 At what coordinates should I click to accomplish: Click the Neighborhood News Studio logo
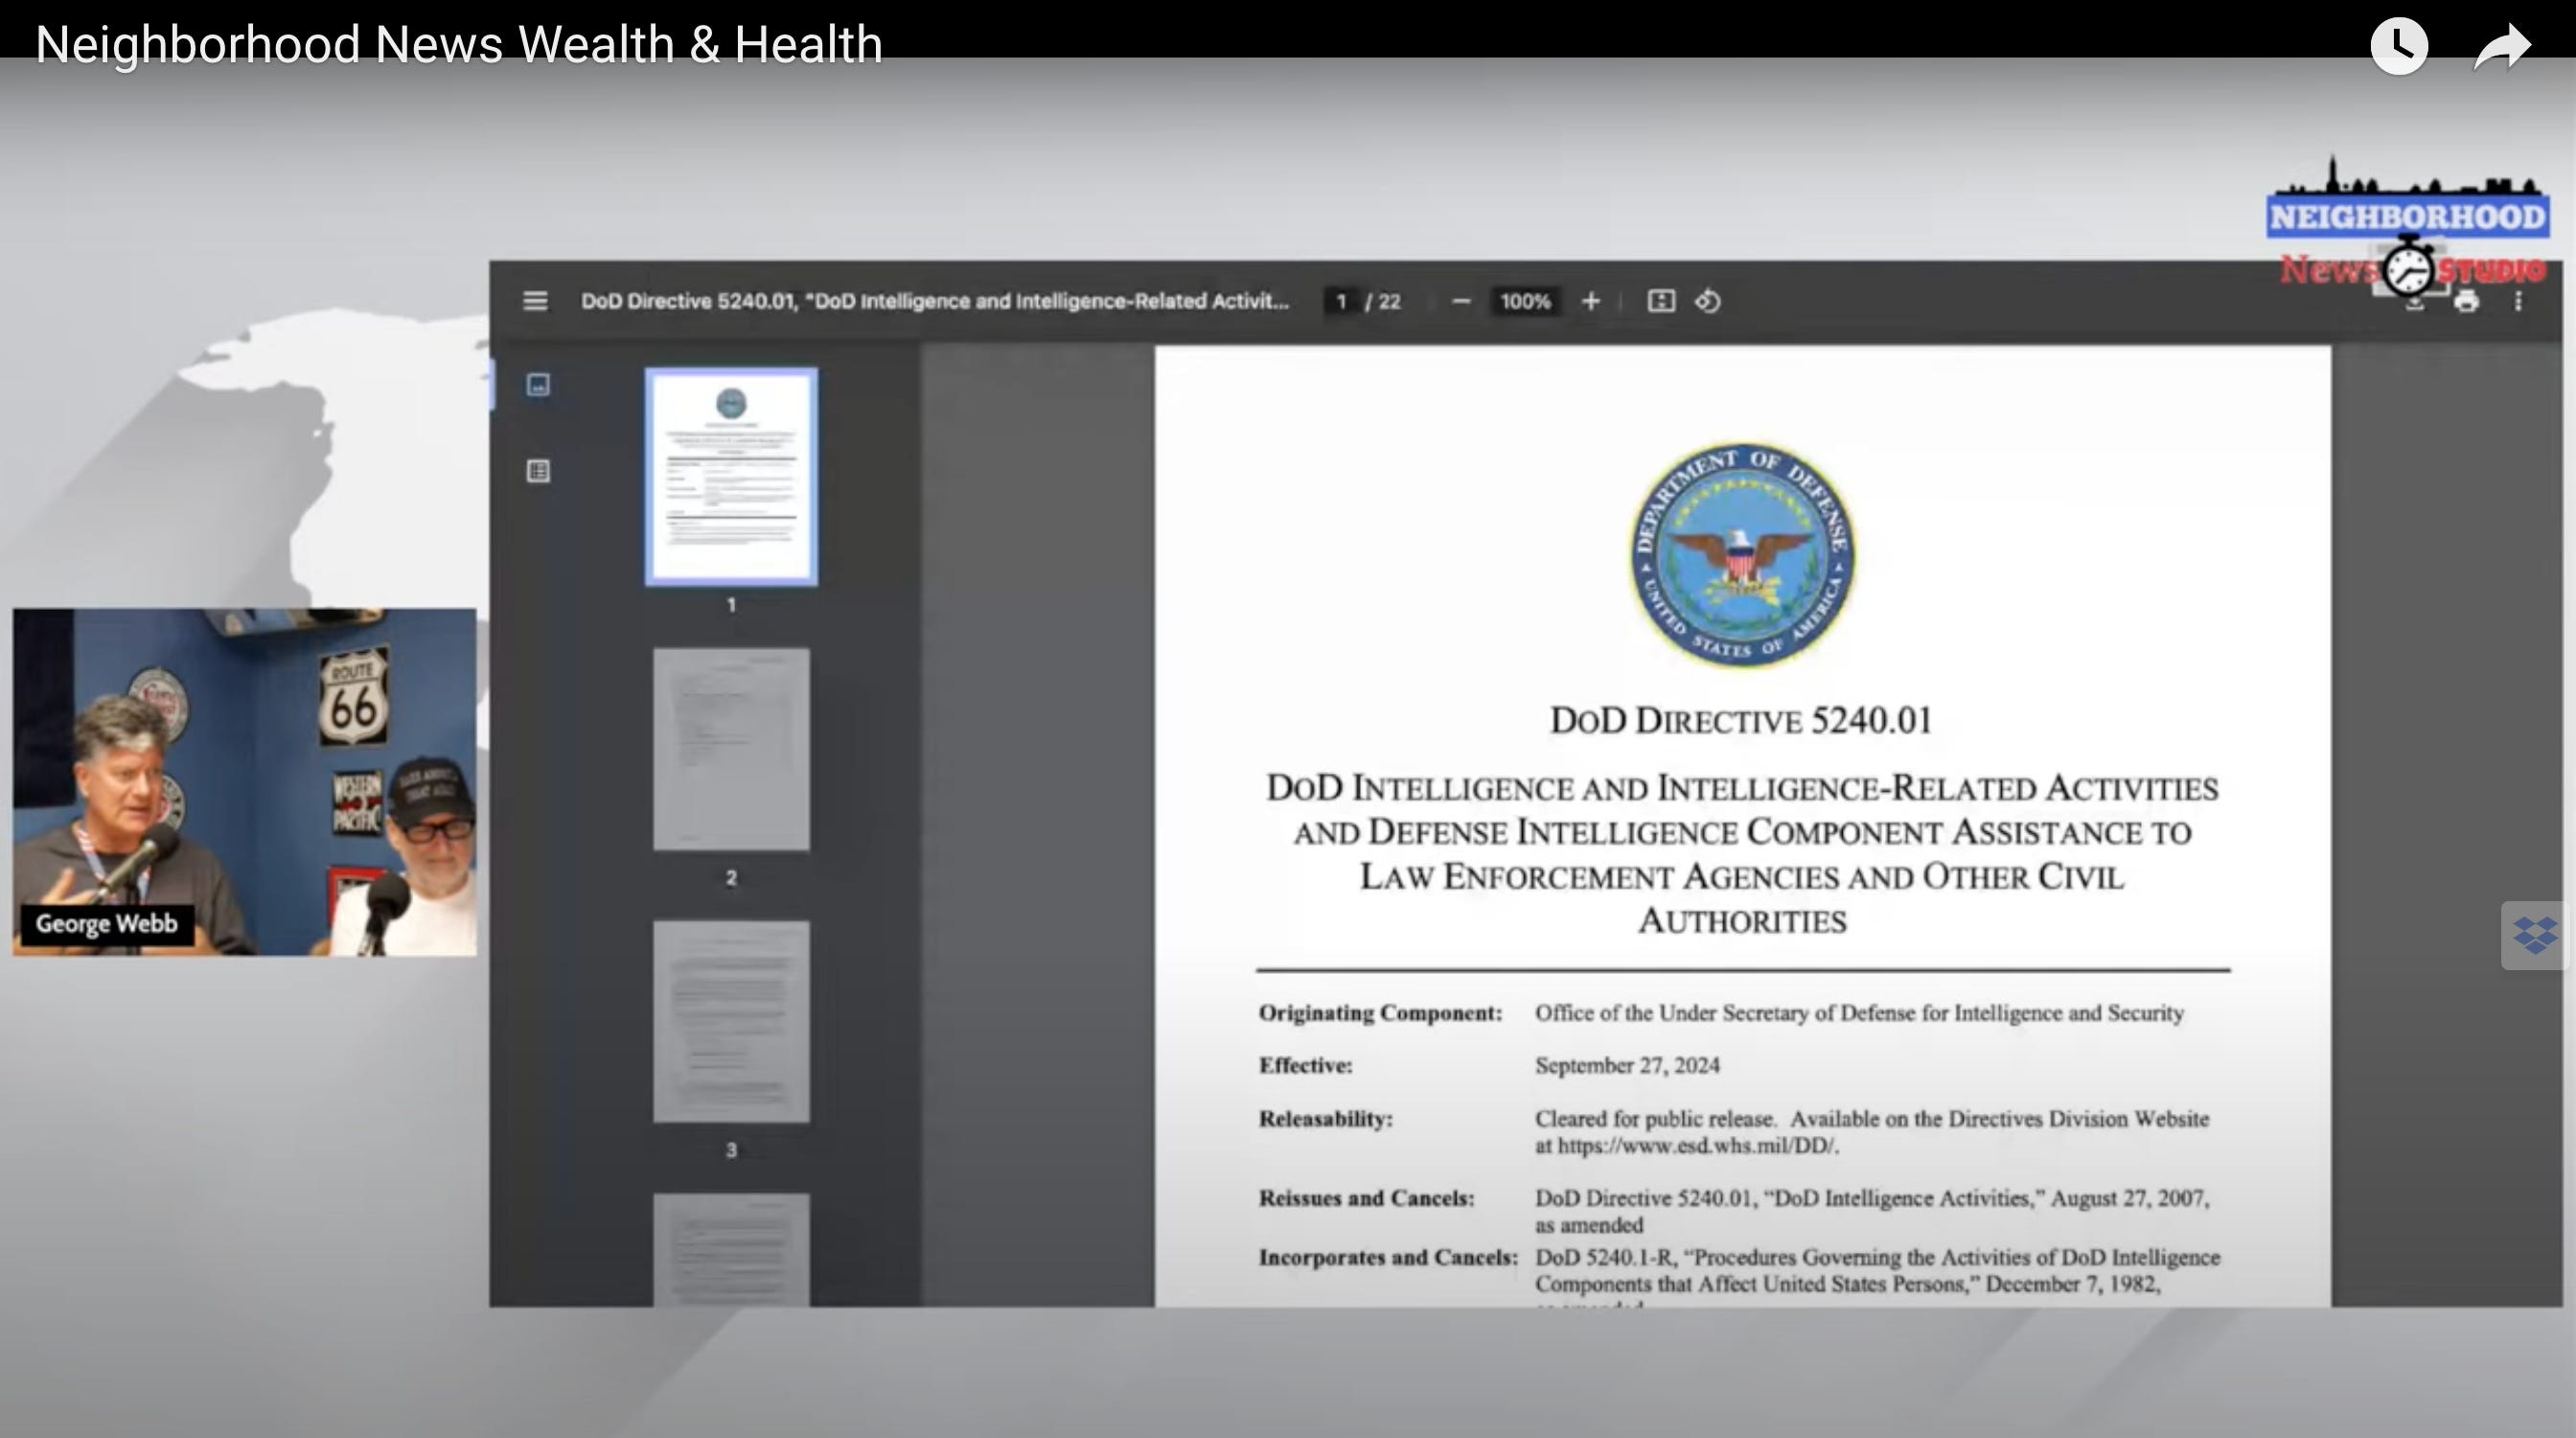click(x=2408, y=228)
